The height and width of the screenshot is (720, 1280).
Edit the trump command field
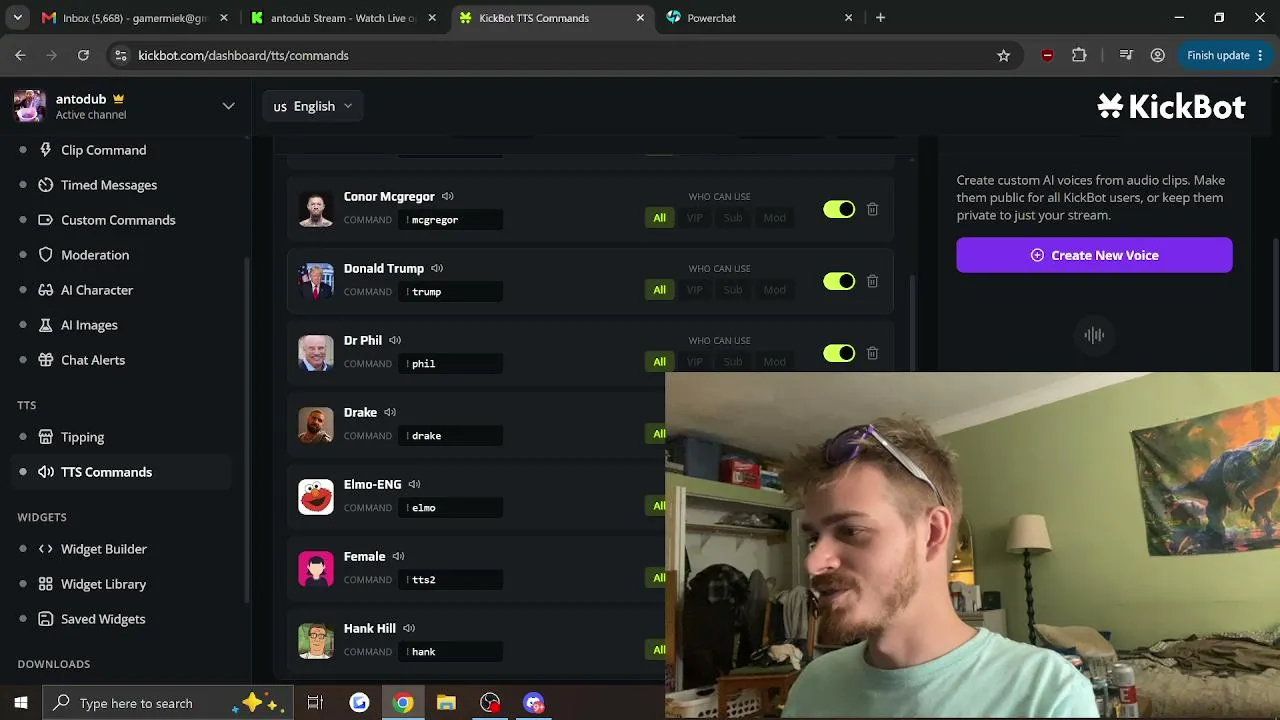point(452,292)
